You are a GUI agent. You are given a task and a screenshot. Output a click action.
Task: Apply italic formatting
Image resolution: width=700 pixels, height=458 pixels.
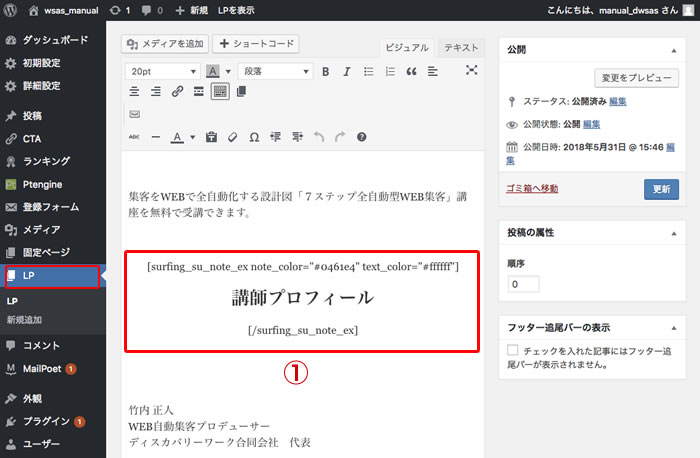point(347,71)
